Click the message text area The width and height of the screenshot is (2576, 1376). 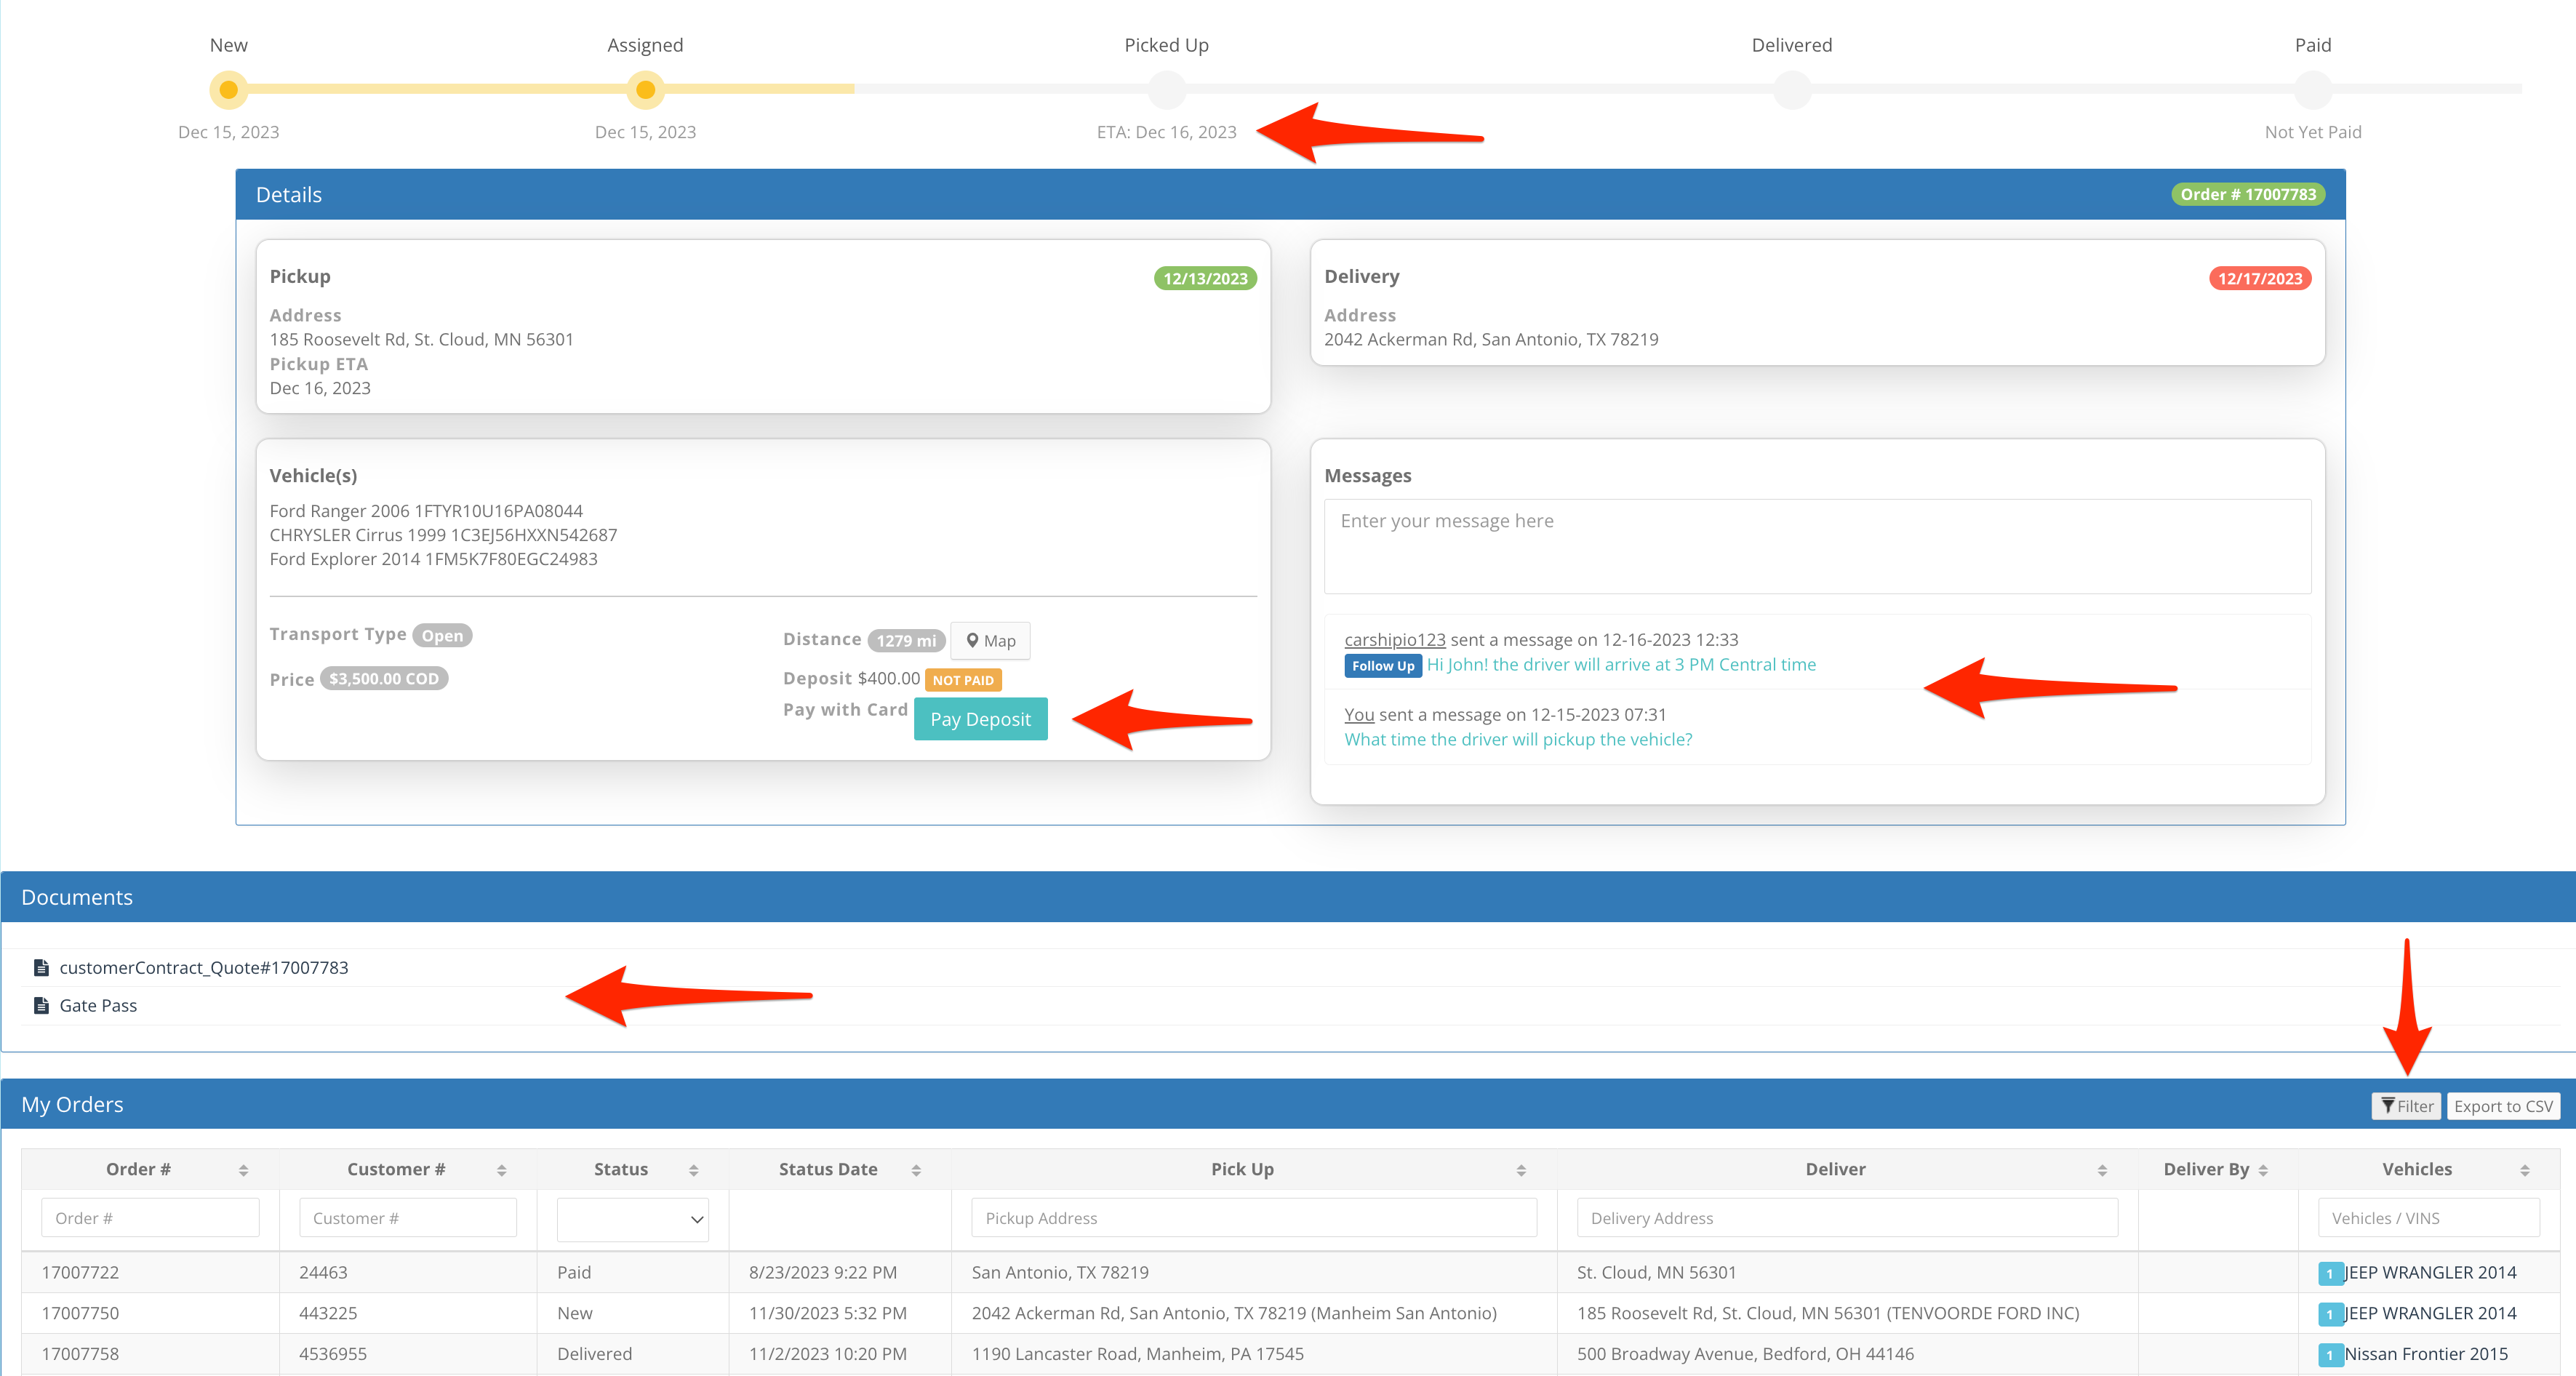tap(1816, 546)
